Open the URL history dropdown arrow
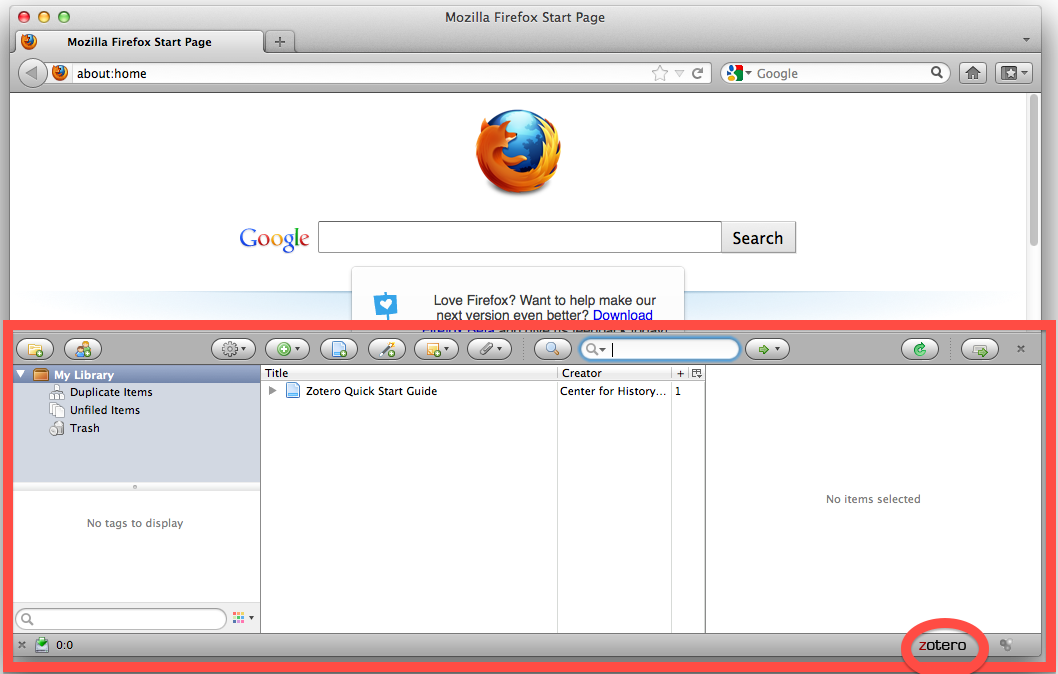Screen dimensions: 1058x674 click(x=679, y=74)
